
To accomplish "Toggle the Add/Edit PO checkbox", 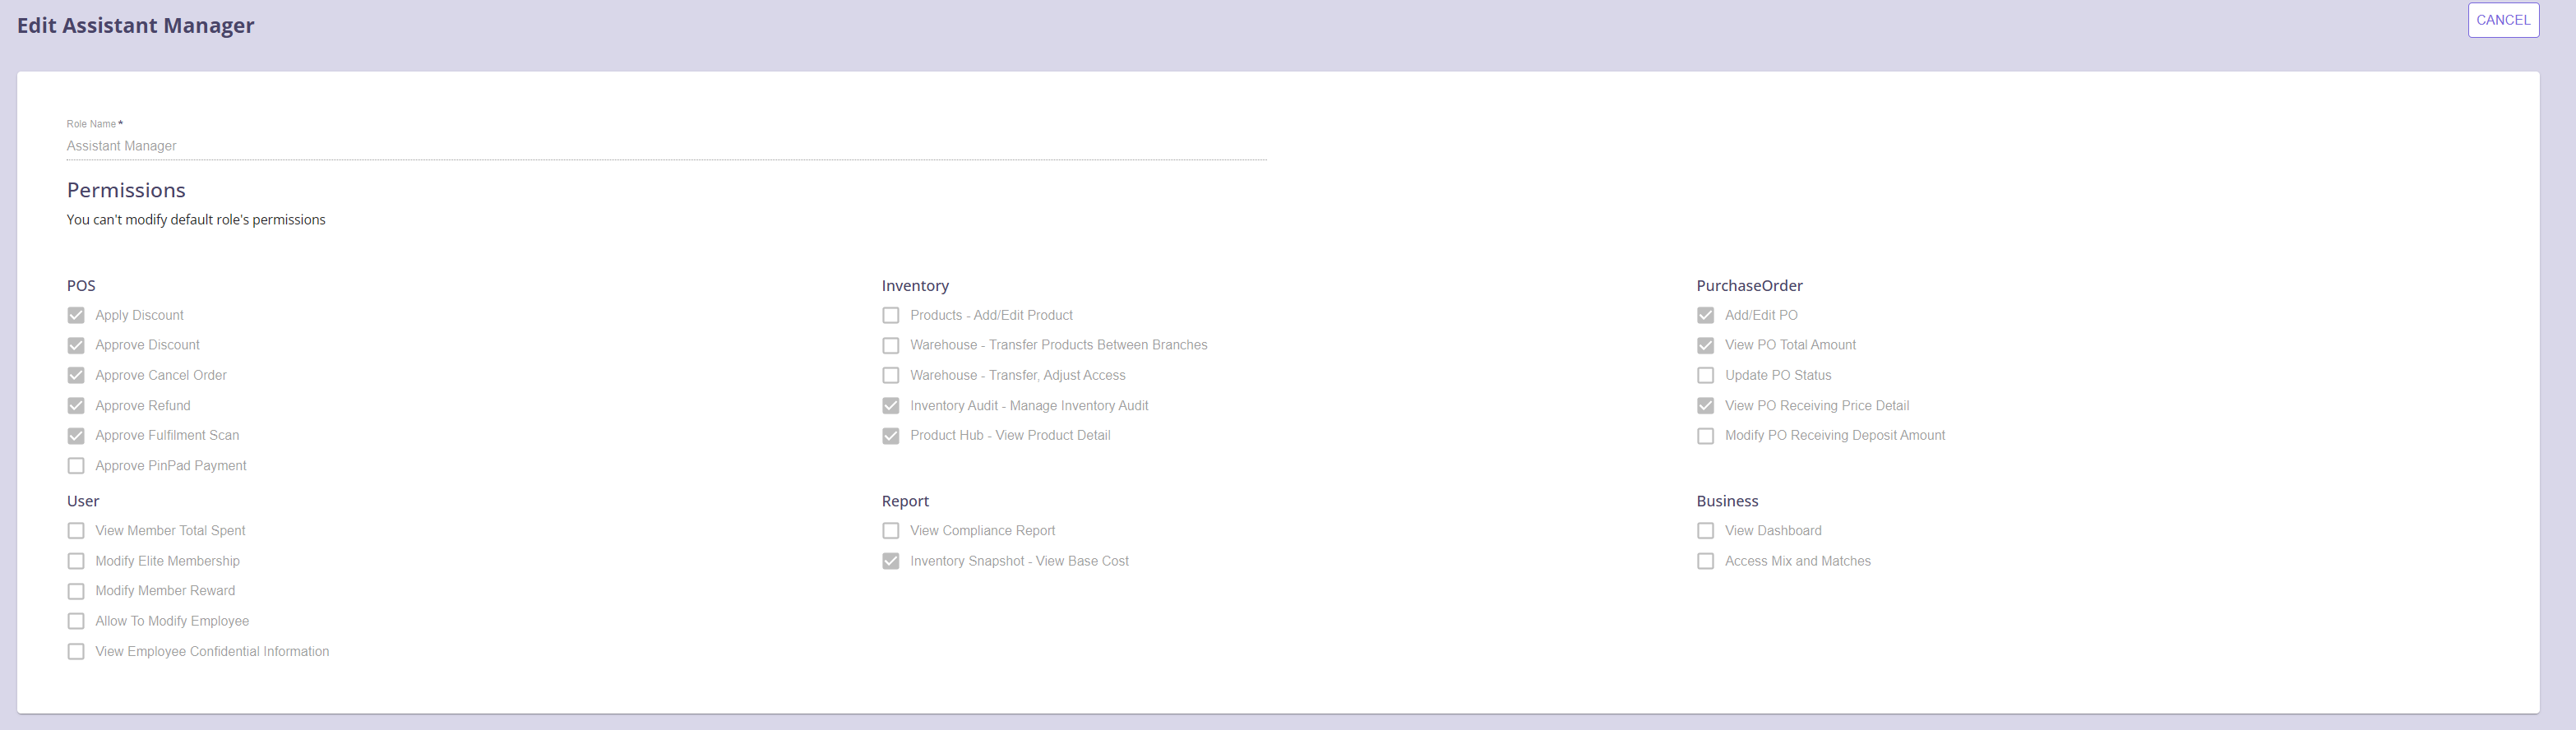I will pyautogui.click(x=1706, y=315).
